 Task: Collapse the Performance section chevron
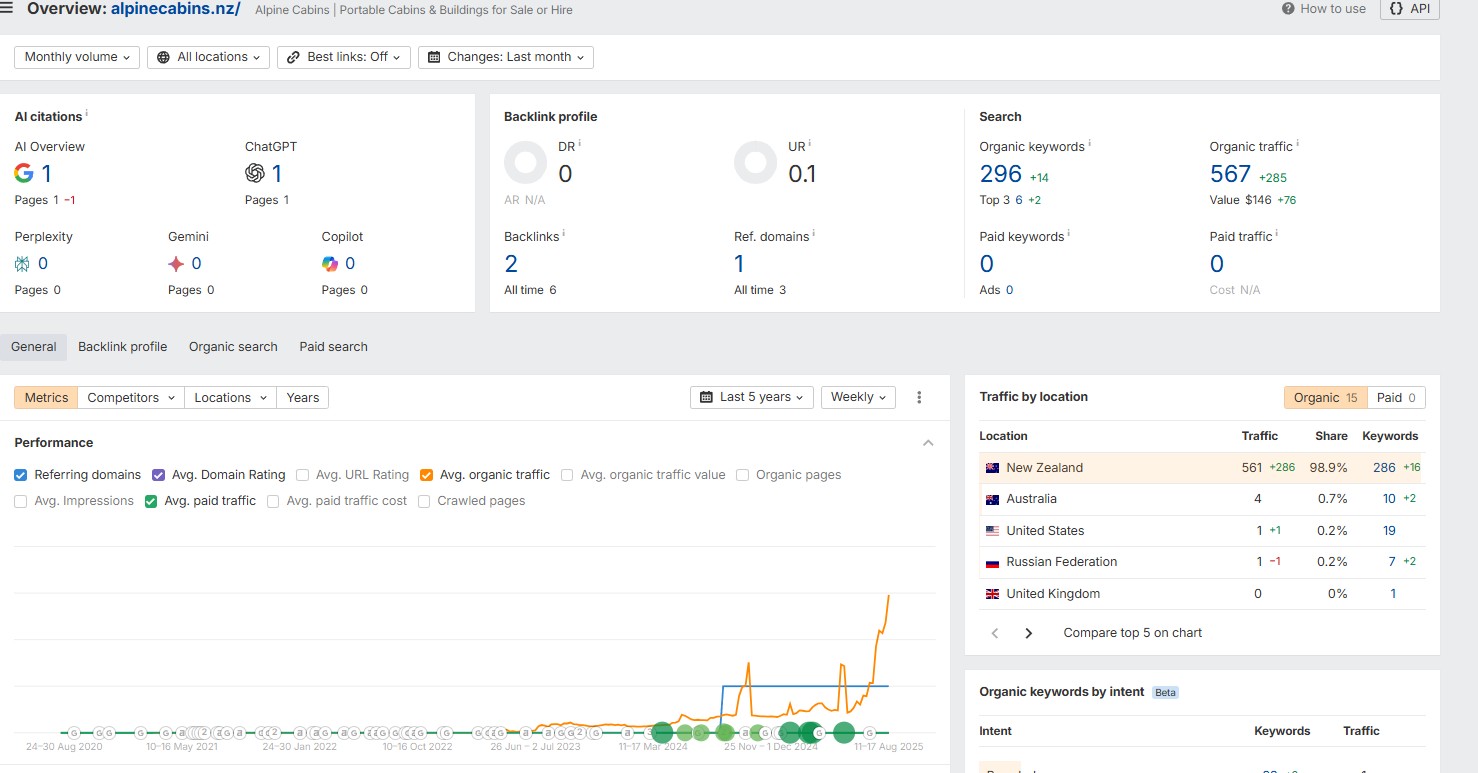(928, 443)
